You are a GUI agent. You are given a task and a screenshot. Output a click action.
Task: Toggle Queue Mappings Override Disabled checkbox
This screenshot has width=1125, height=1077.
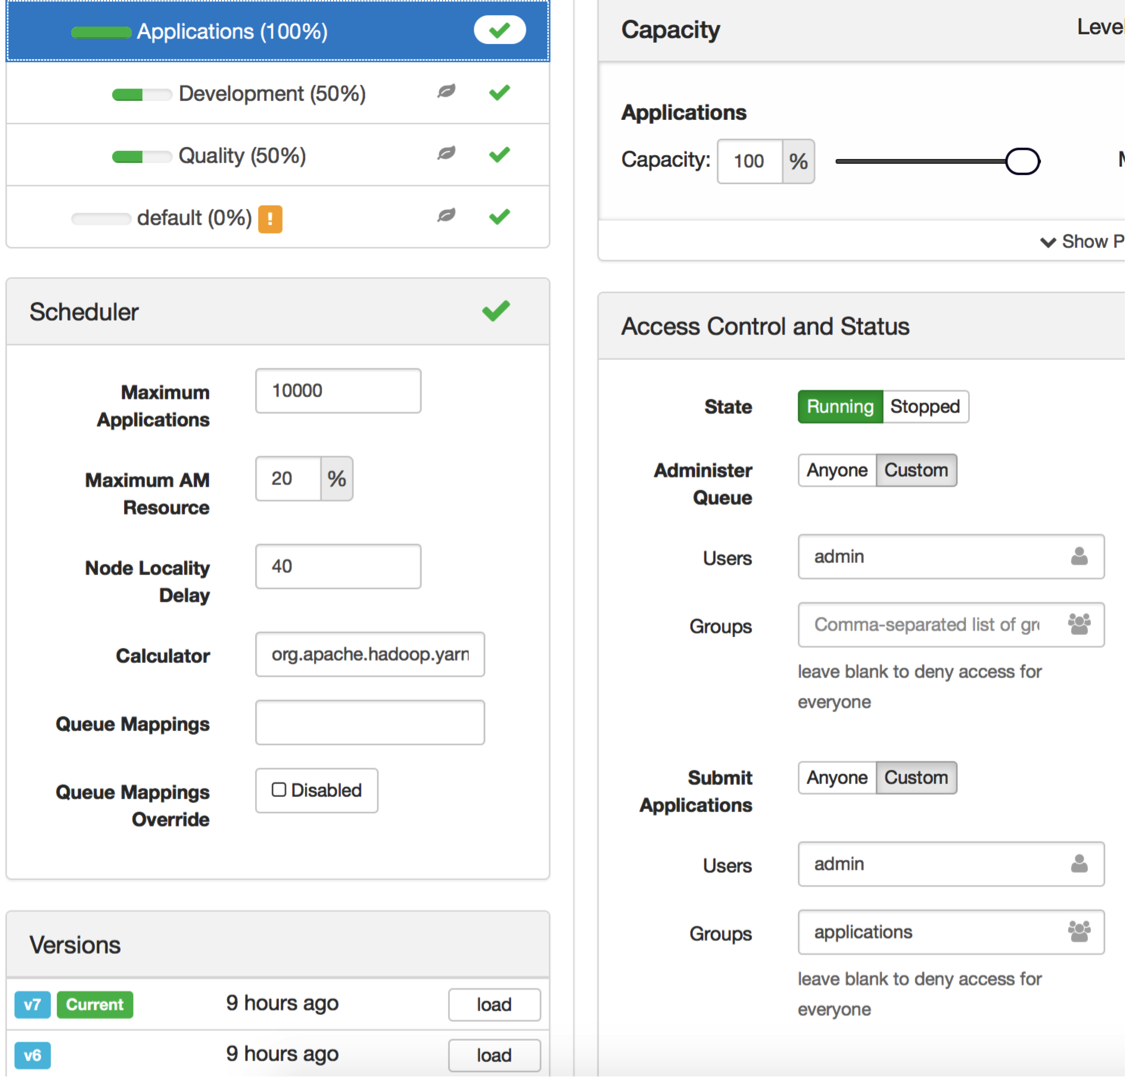279,790
